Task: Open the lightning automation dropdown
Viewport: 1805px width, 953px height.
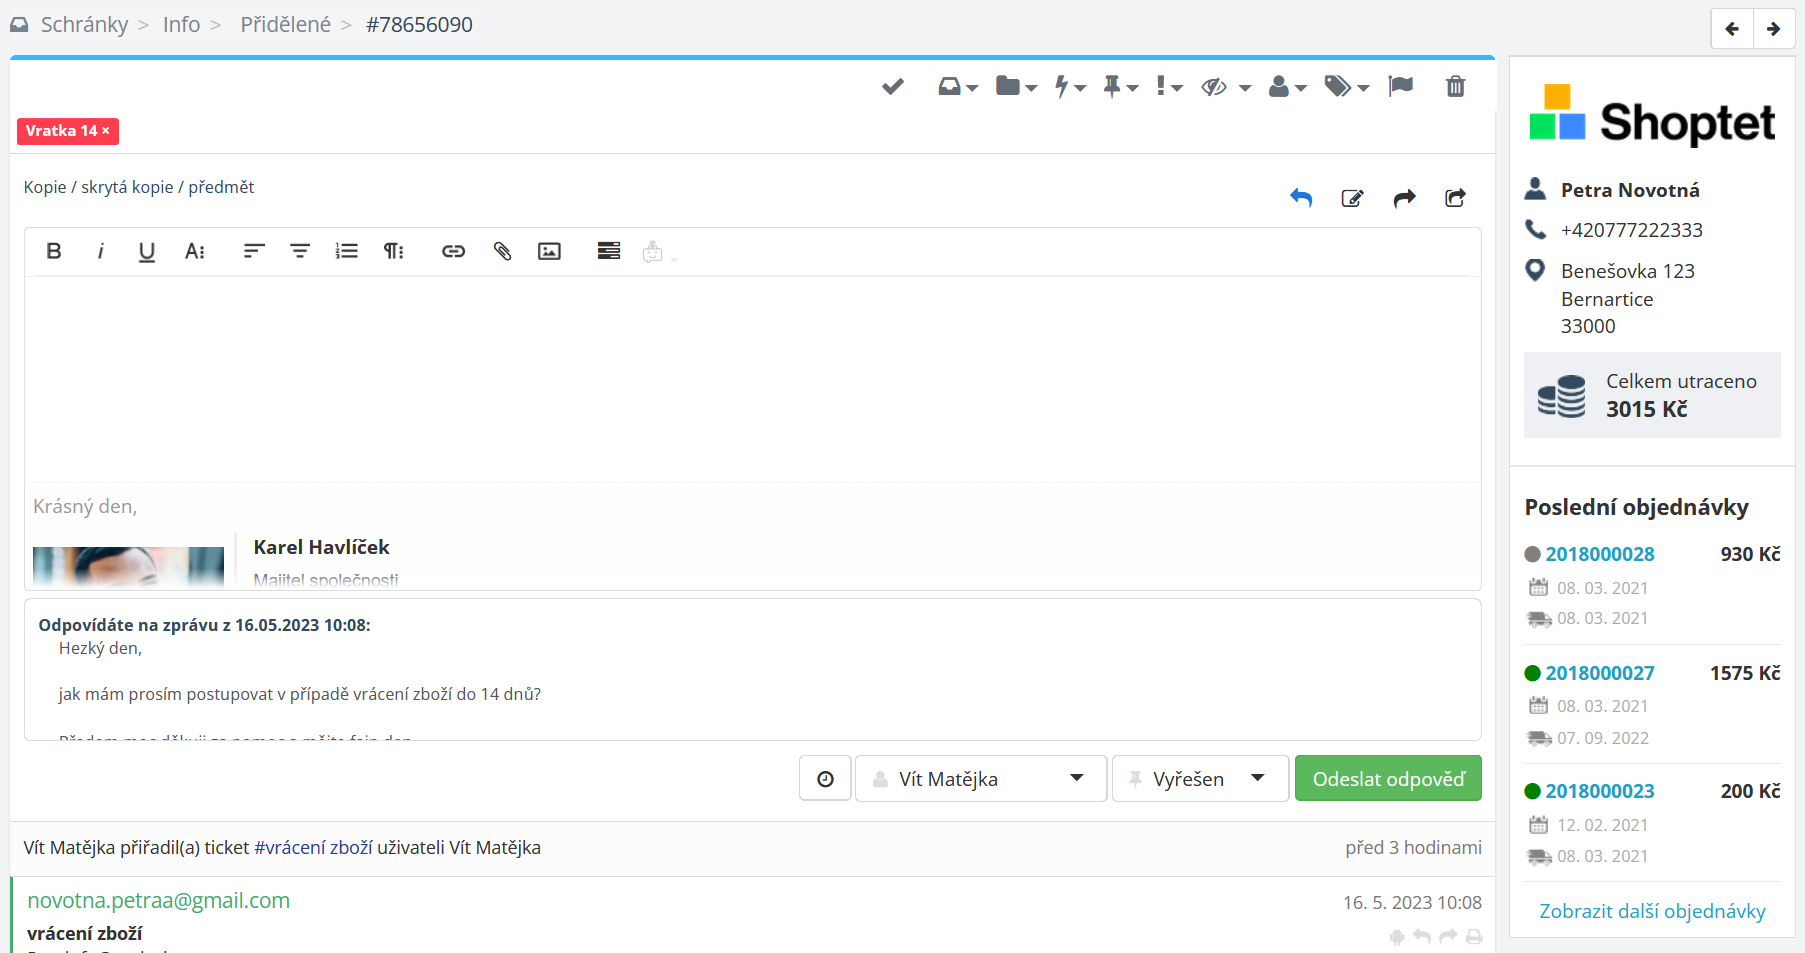Action: (1070, 87)
